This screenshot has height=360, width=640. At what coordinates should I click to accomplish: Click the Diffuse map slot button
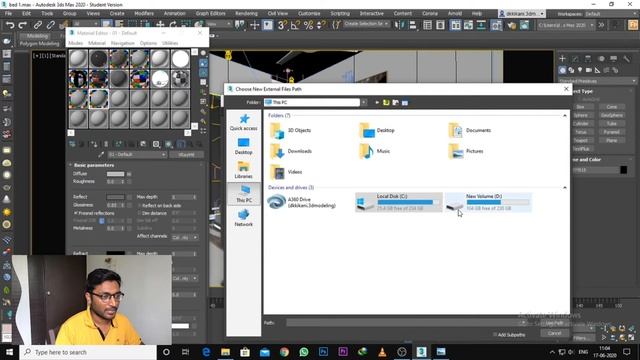pyautogui.click(x=129, y=174)
